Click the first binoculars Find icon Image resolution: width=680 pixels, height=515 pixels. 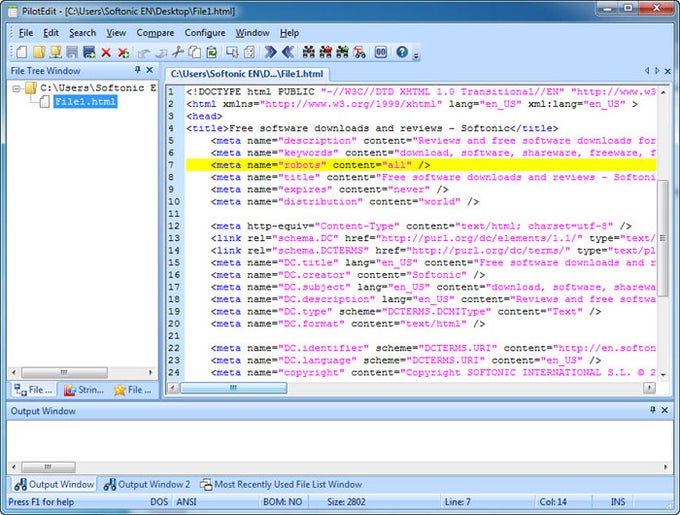pos(308,52)
